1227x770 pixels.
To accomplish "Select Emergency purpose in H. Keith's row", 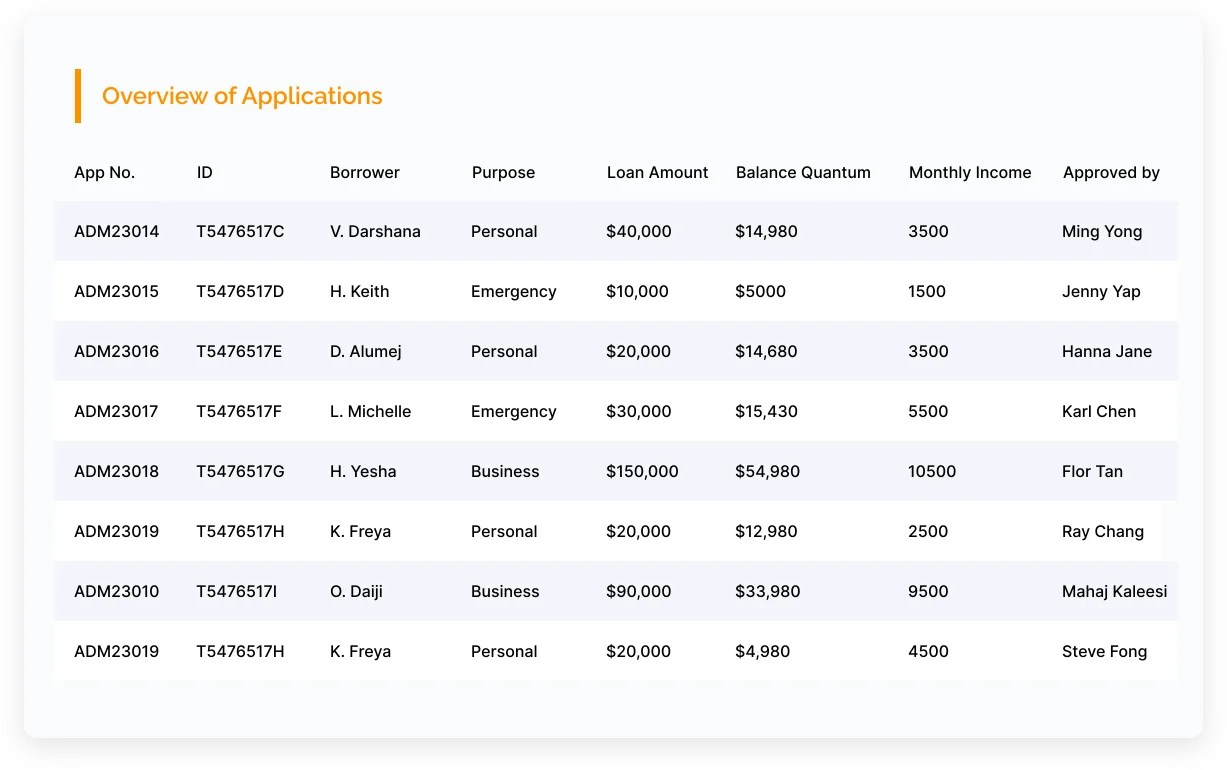I will (x=514, y=291).
